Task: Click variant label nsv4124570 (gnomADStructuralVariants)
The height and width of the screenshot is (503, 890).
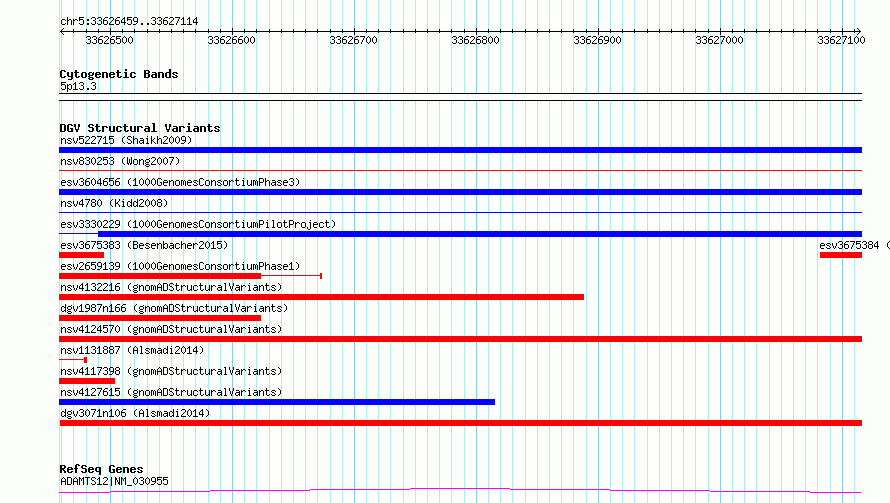Action: (171, 329)
